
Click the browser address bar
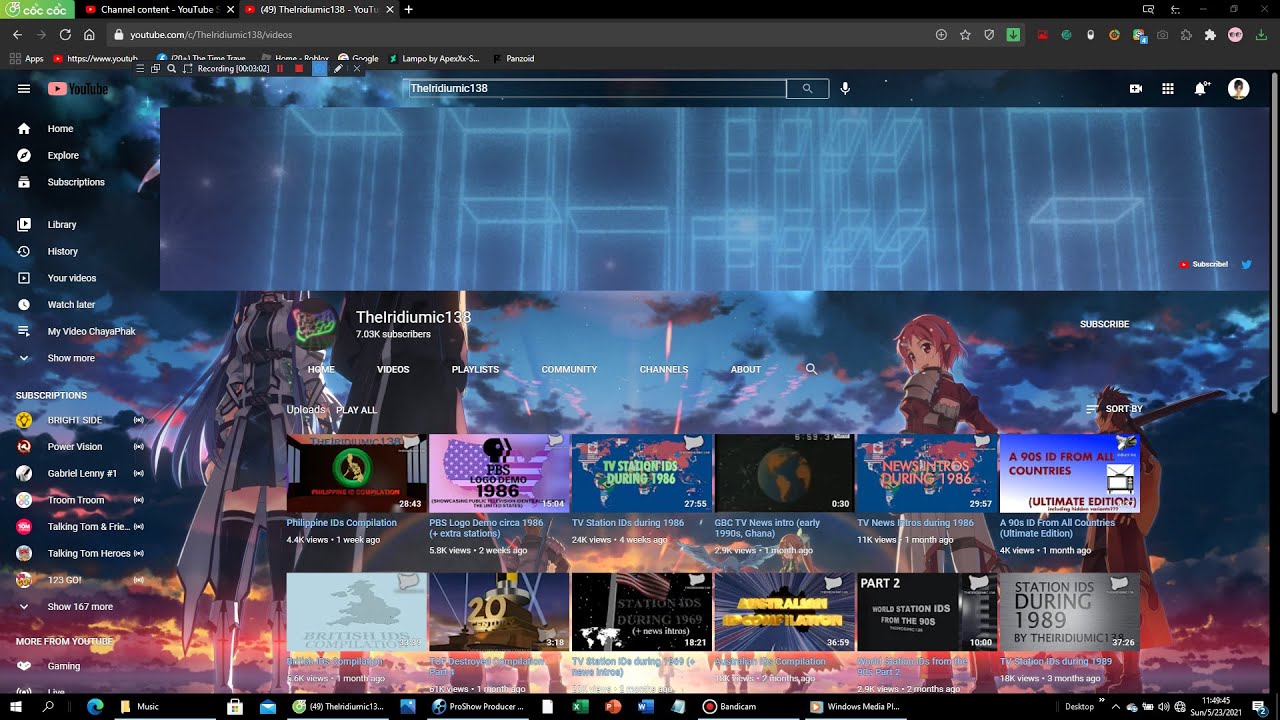tap(520, 34)
